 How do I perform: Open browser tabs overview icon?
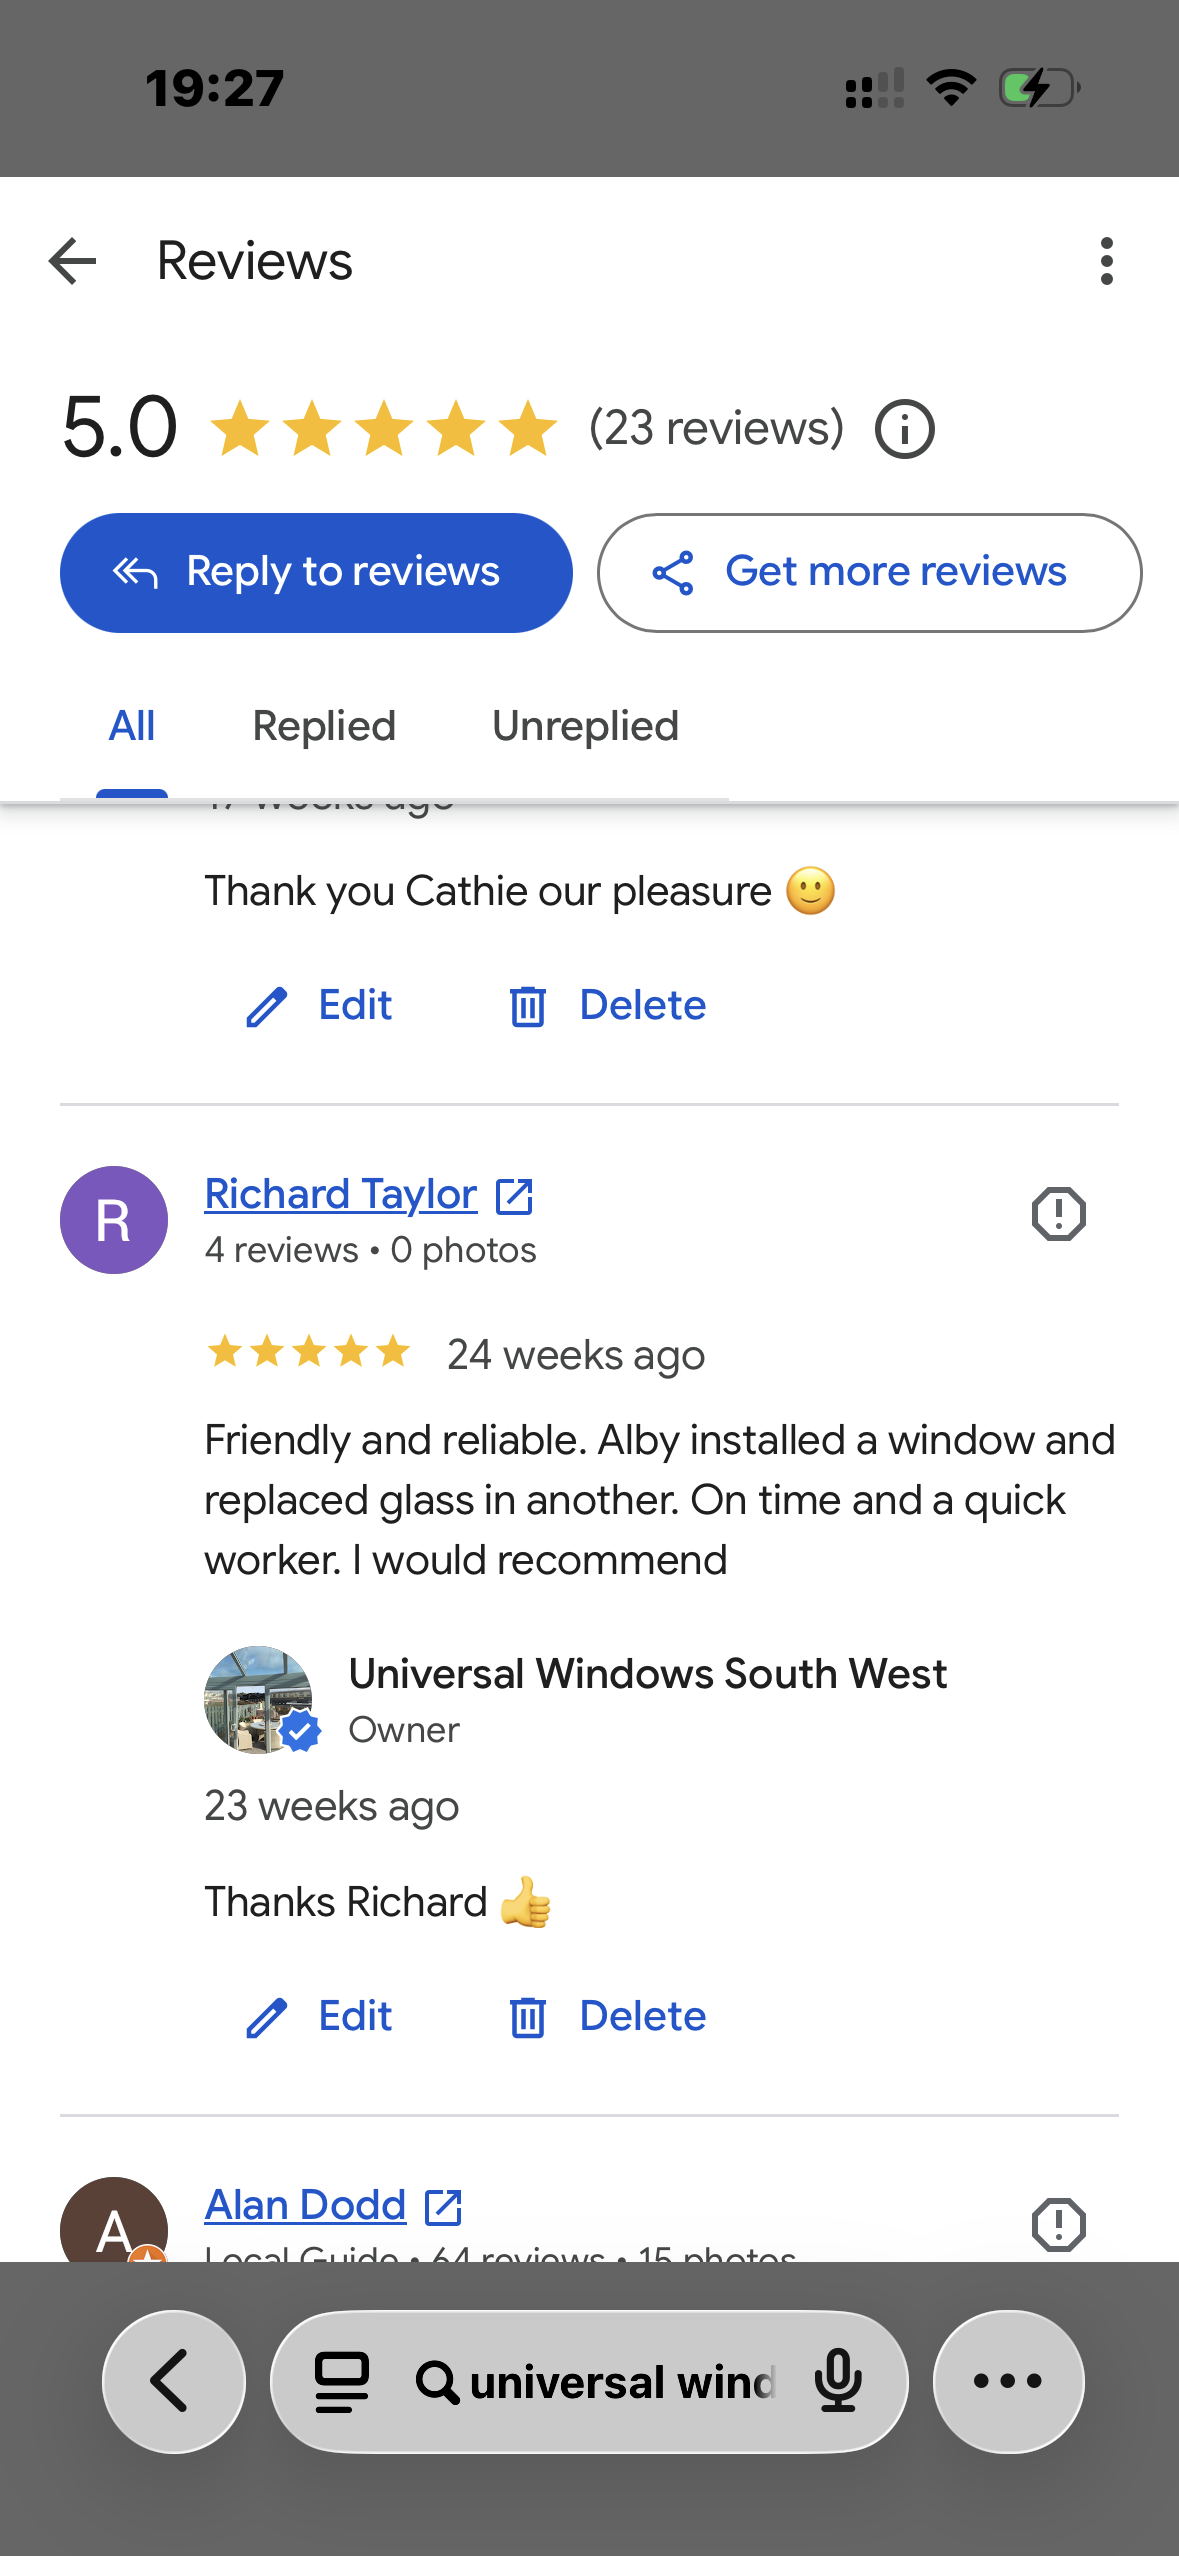342,2382
